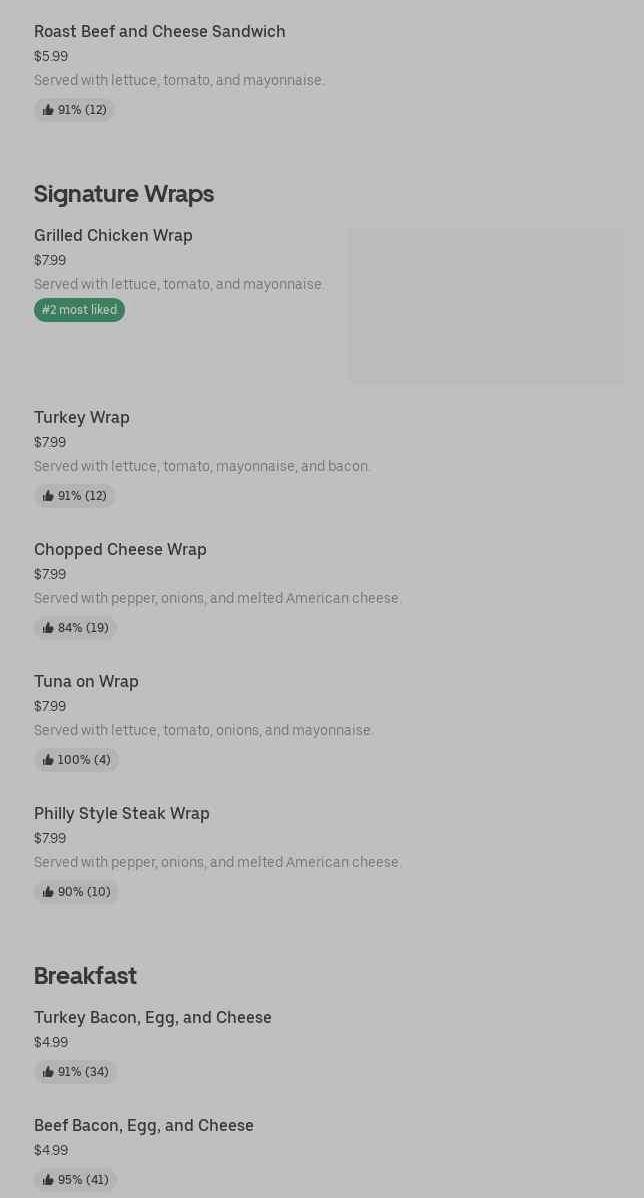This screenshot has width=644, height=1198.
Task: Open the Tuna on Wrap item title
Action: click(86, 682)
